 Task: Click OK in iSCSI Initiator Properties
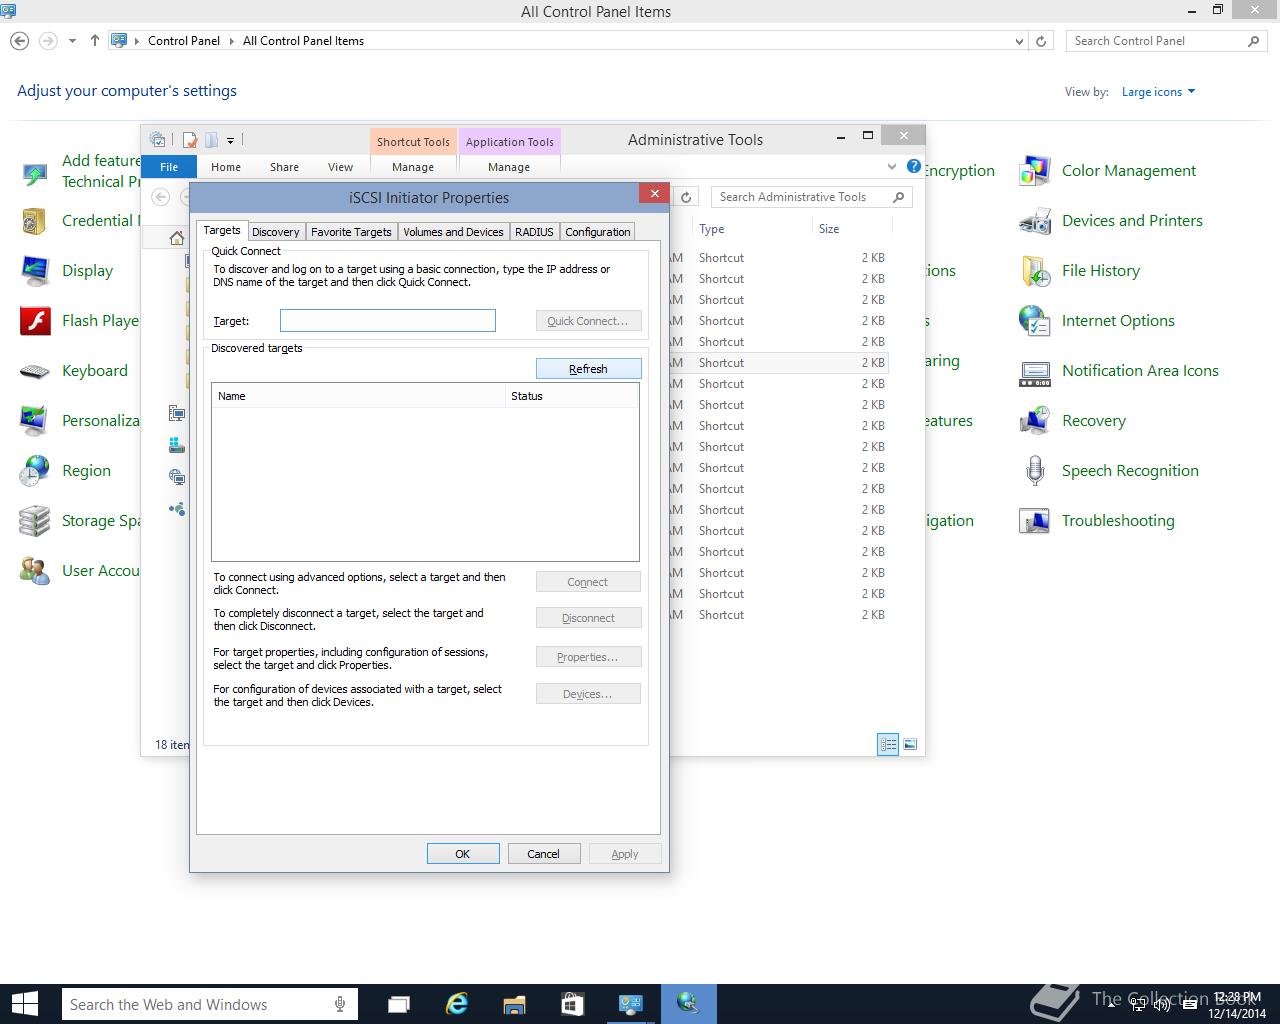[463, 854]
